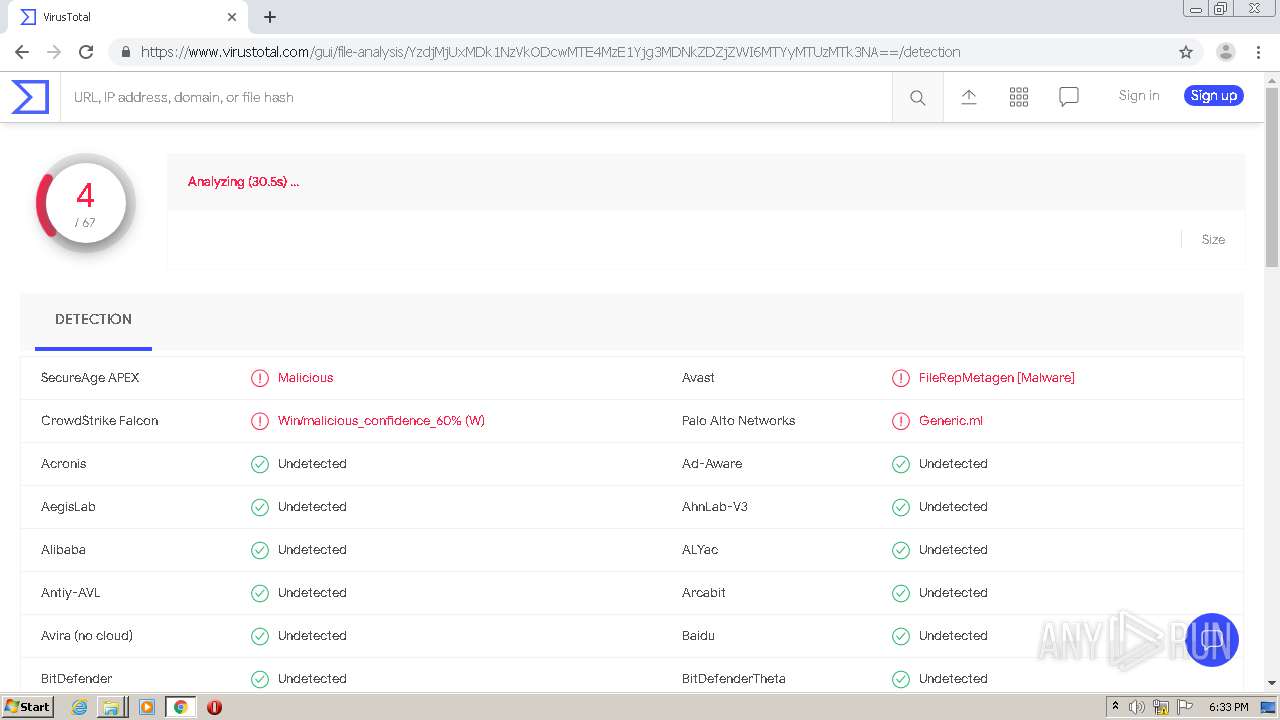Reload the page
The image size is (1280, 720).
[86, 52]
